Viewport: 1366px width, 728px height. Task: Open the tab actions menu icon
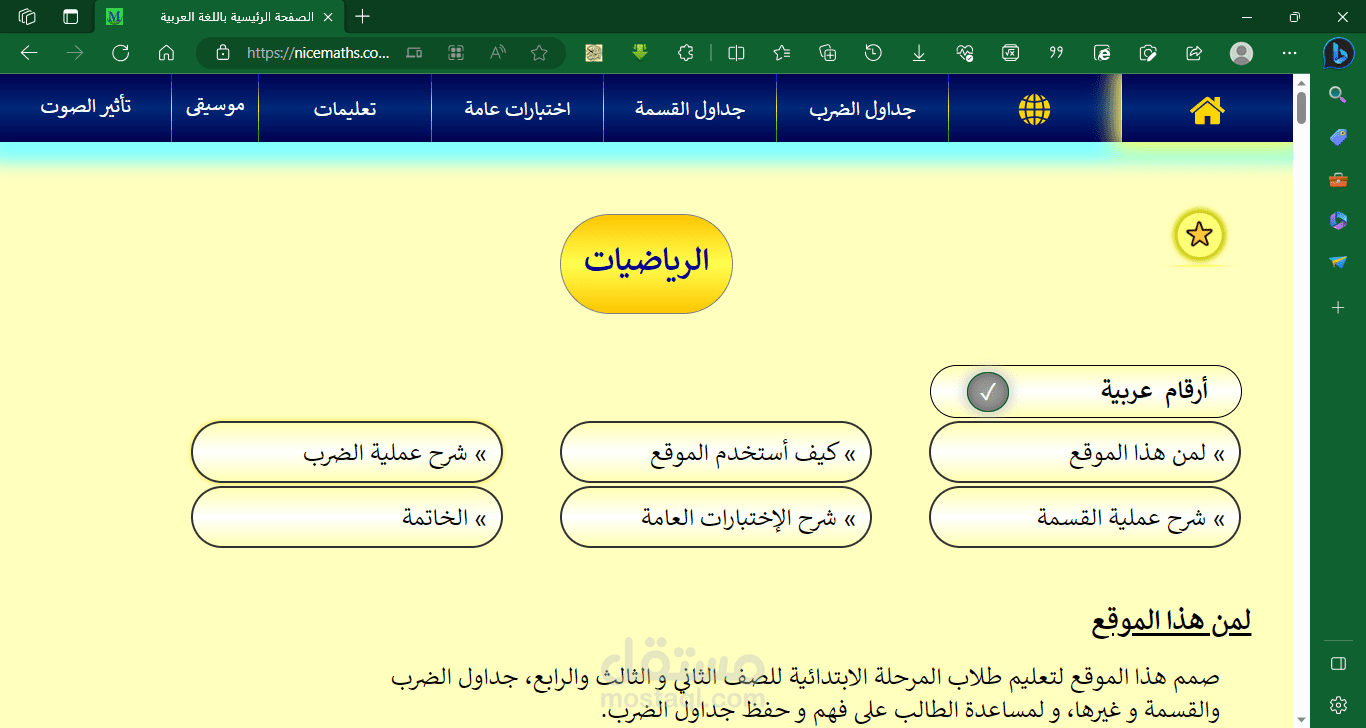click(x=71, y=17)
